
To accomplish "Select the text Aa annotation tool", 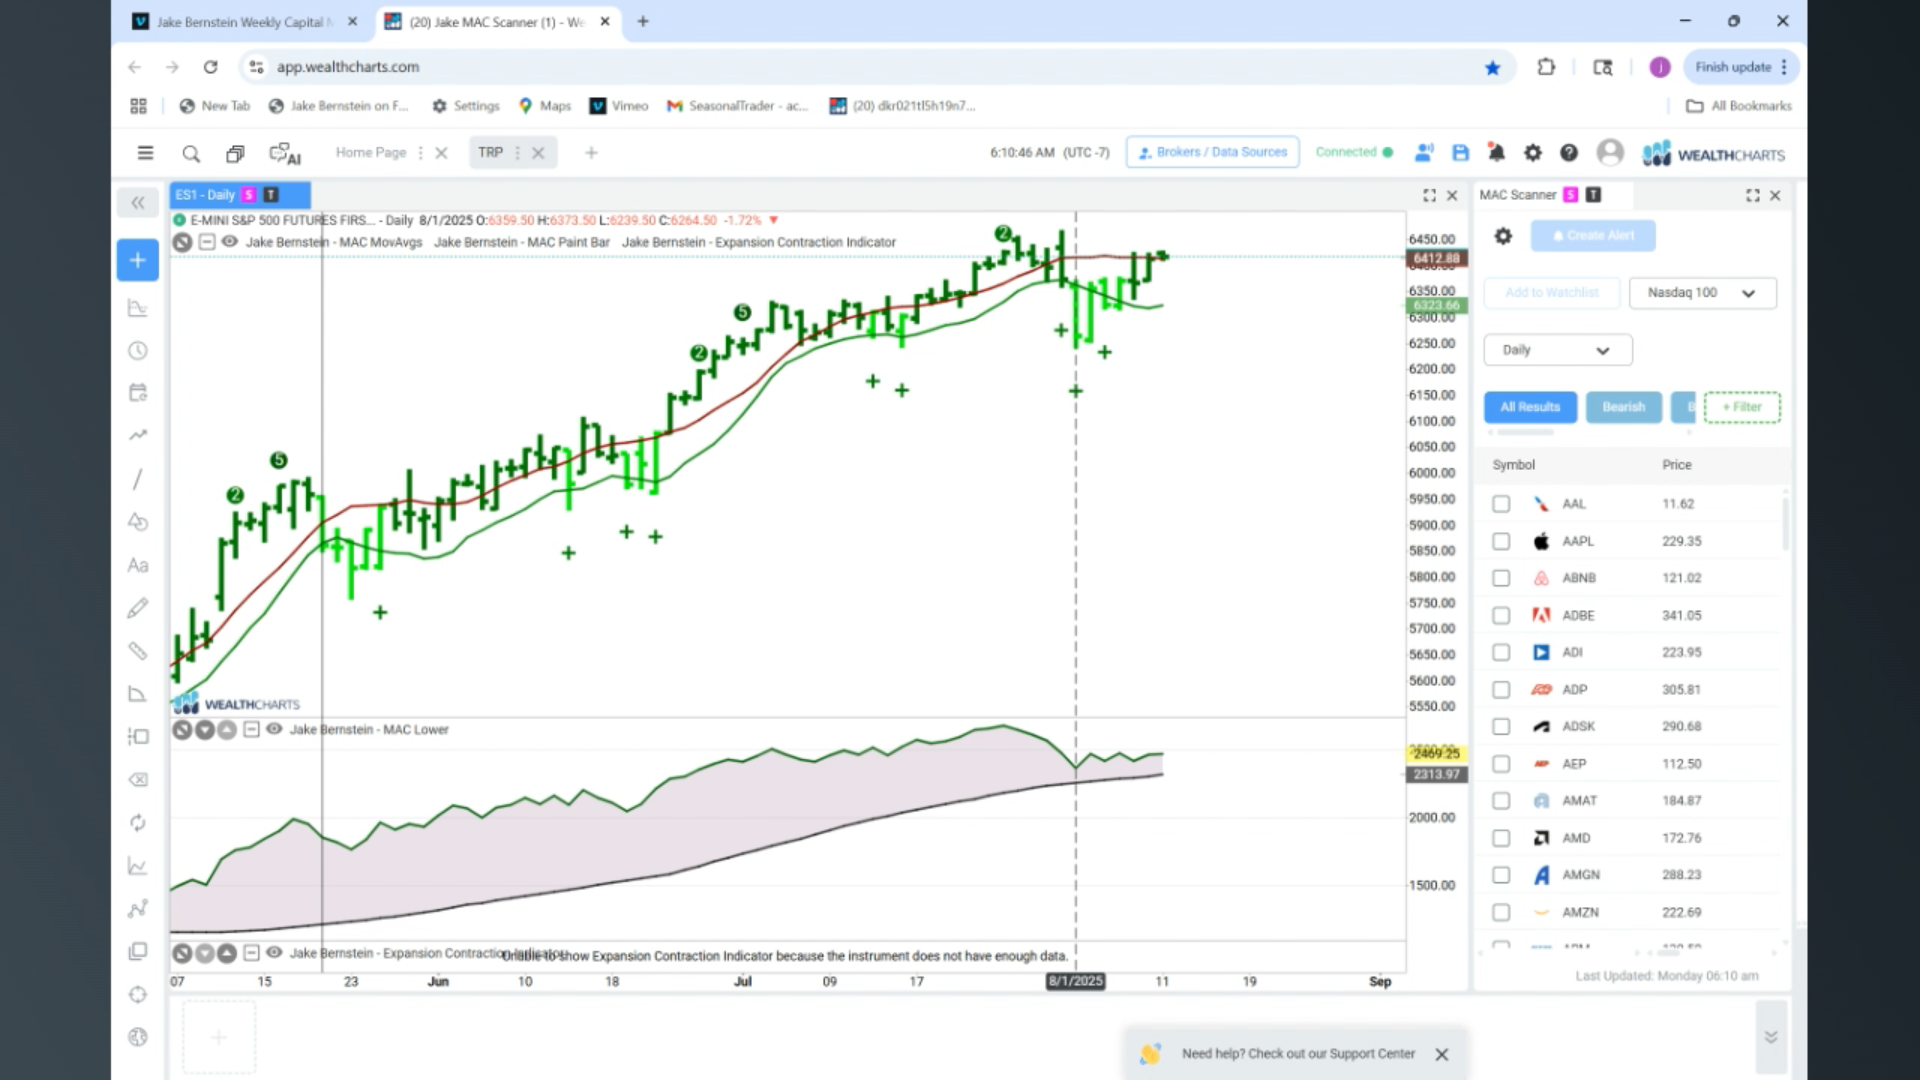I will [138, 565].
